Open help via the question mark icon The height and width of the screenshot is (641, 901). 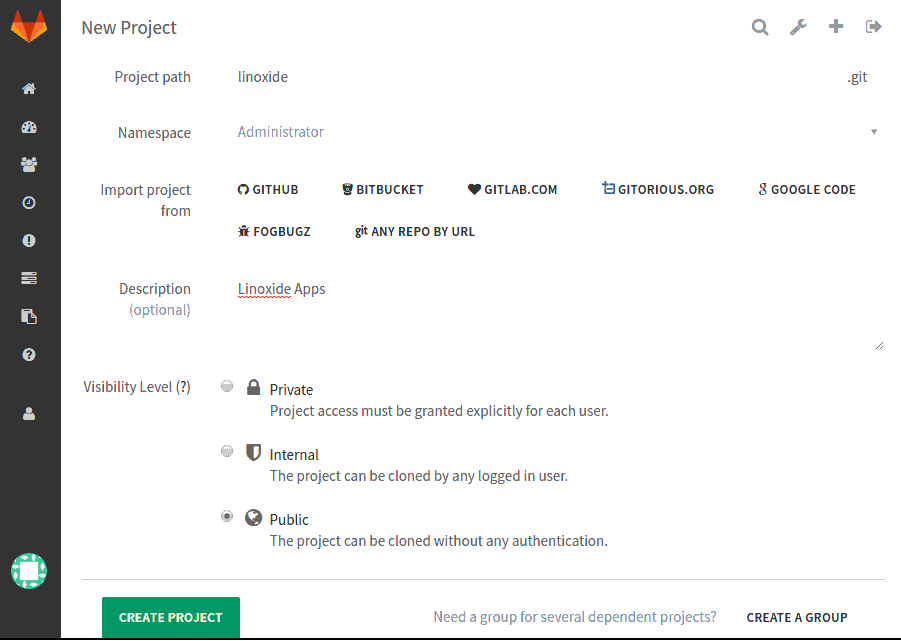click(29, 354)
